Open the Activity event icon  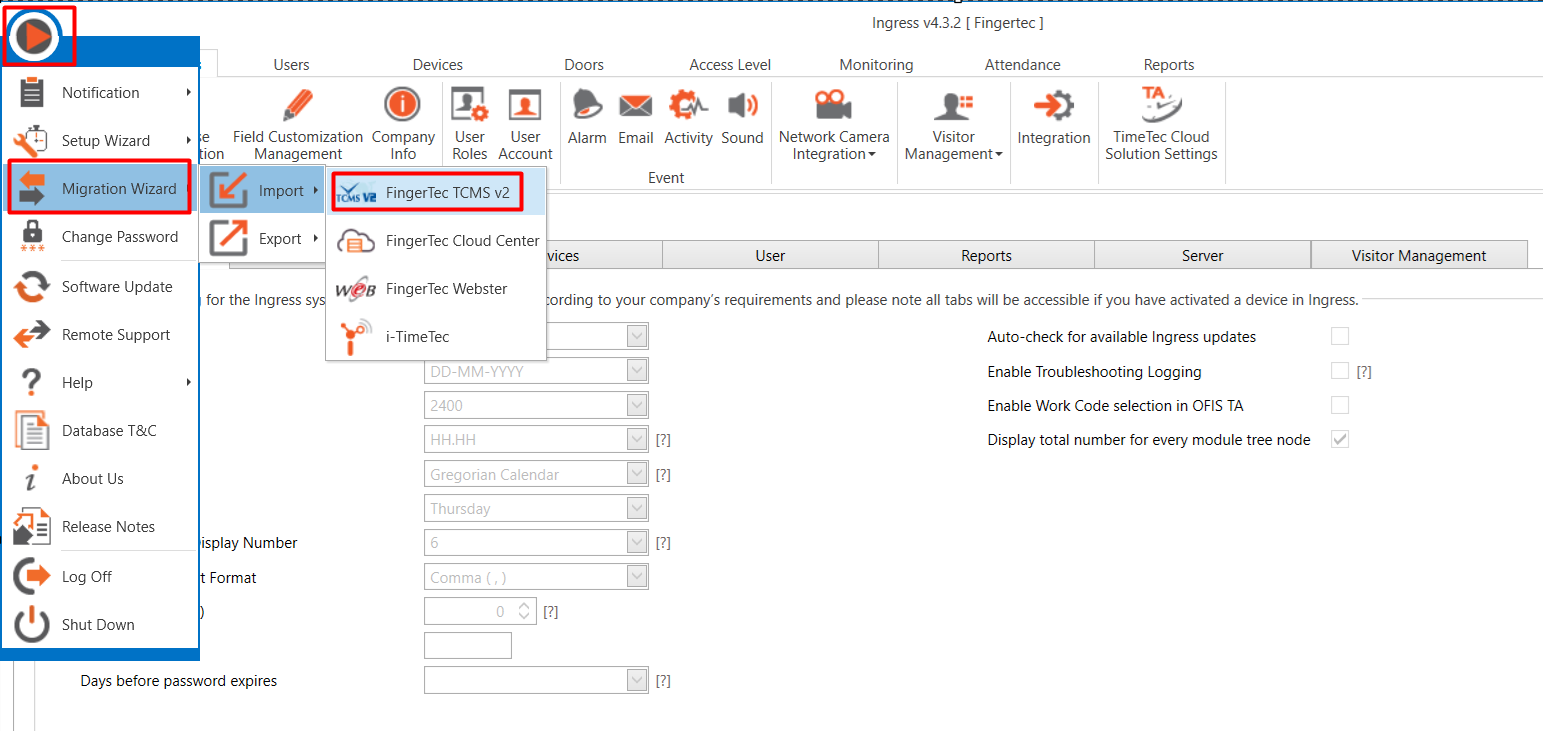[x=688, y=117]
